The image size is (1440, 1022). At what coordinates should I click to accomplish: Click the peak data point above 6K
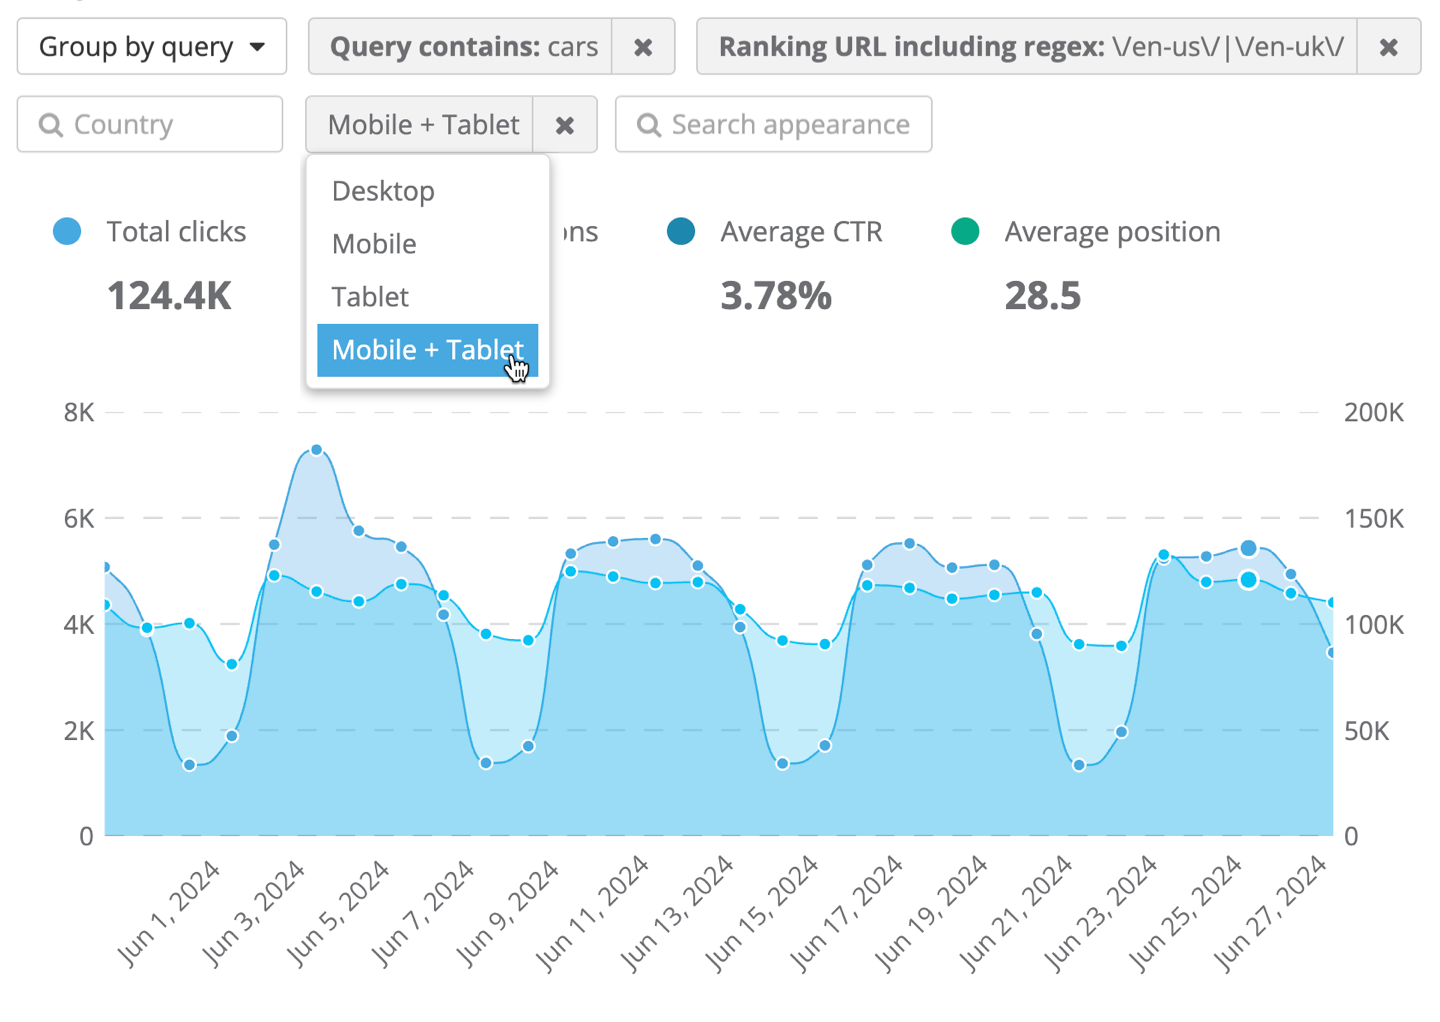(317, 450)
